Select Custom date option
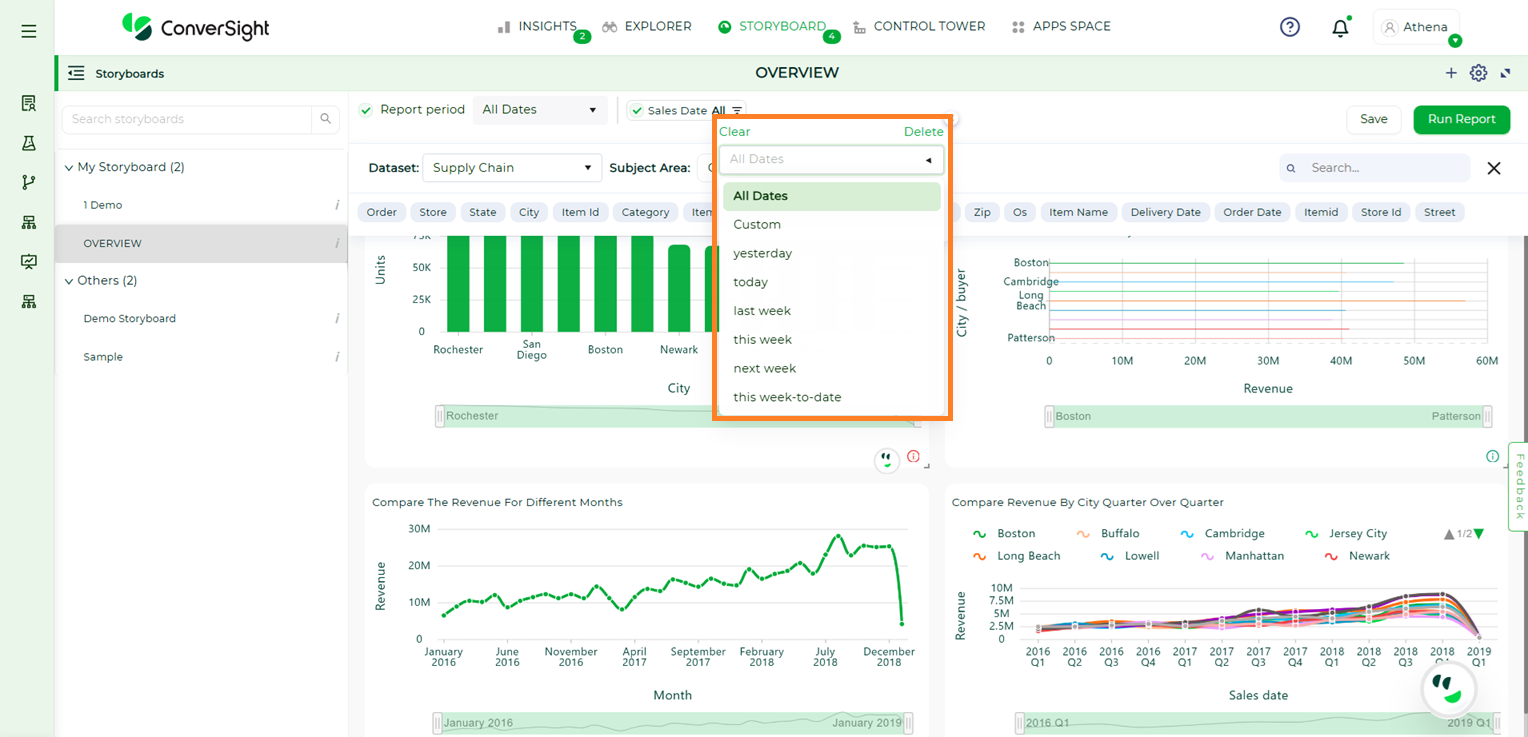The width and height of the screenshot is (1528, 737). click(831, 225)
